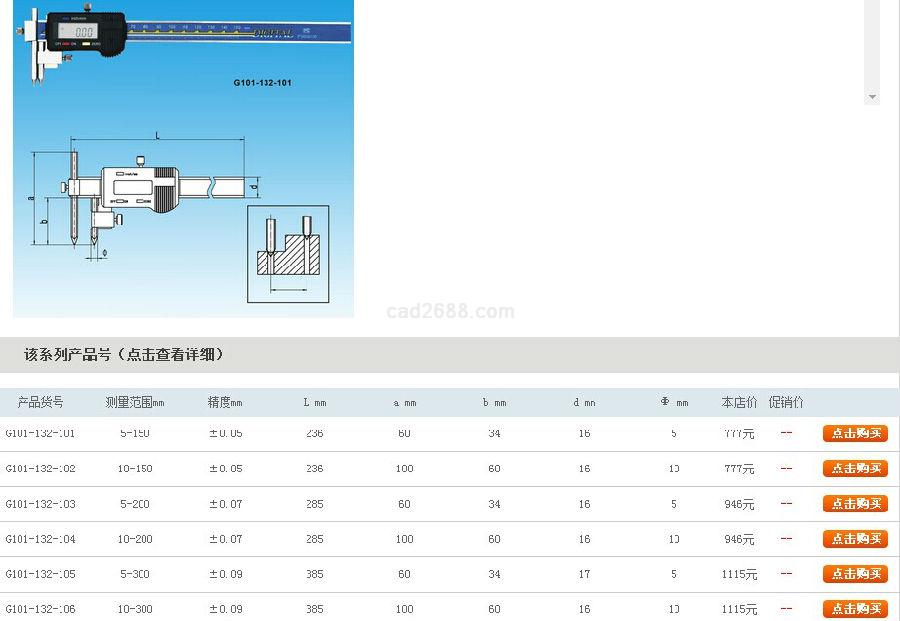Click the 本店价 column header

(x=739, y=402)
